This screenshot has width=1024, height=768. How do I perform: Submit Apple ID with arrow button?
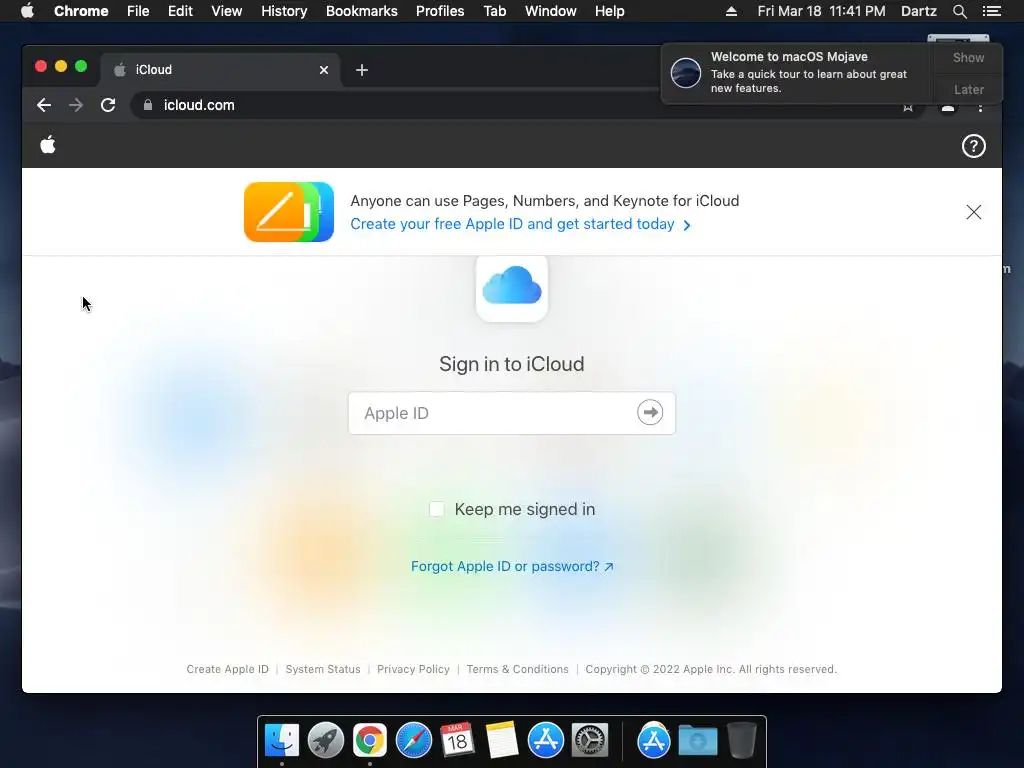[x=650, y=412]
